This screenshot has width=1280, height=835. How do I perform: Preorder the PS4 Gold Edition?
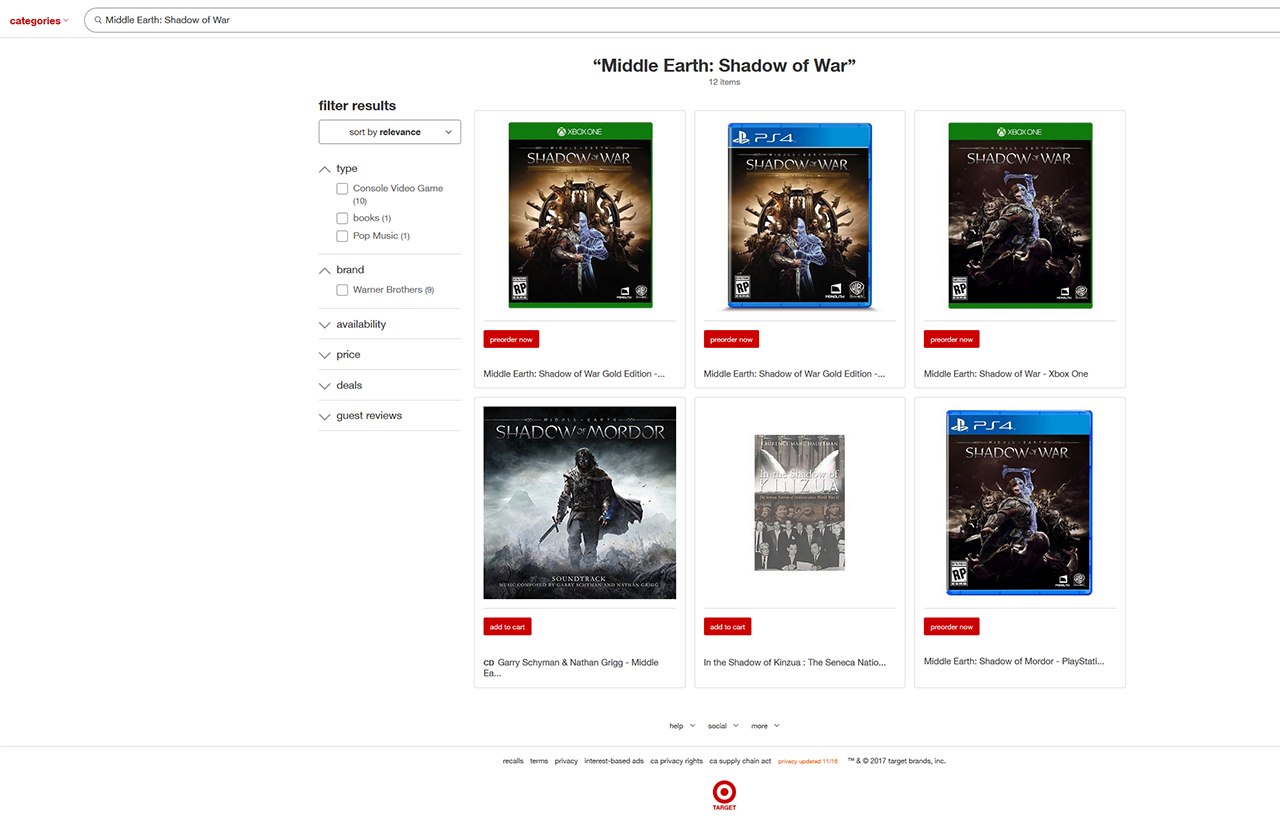point(731,339)
